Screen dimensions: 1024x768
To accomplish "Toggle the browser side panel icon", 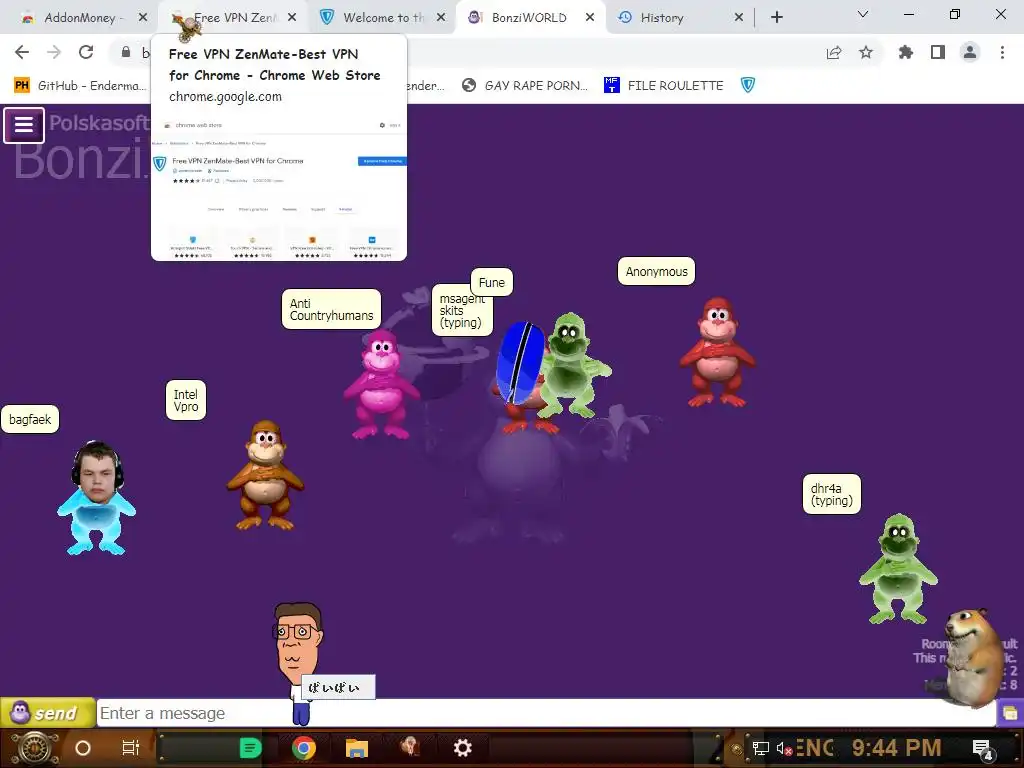I will pos(938,52).
